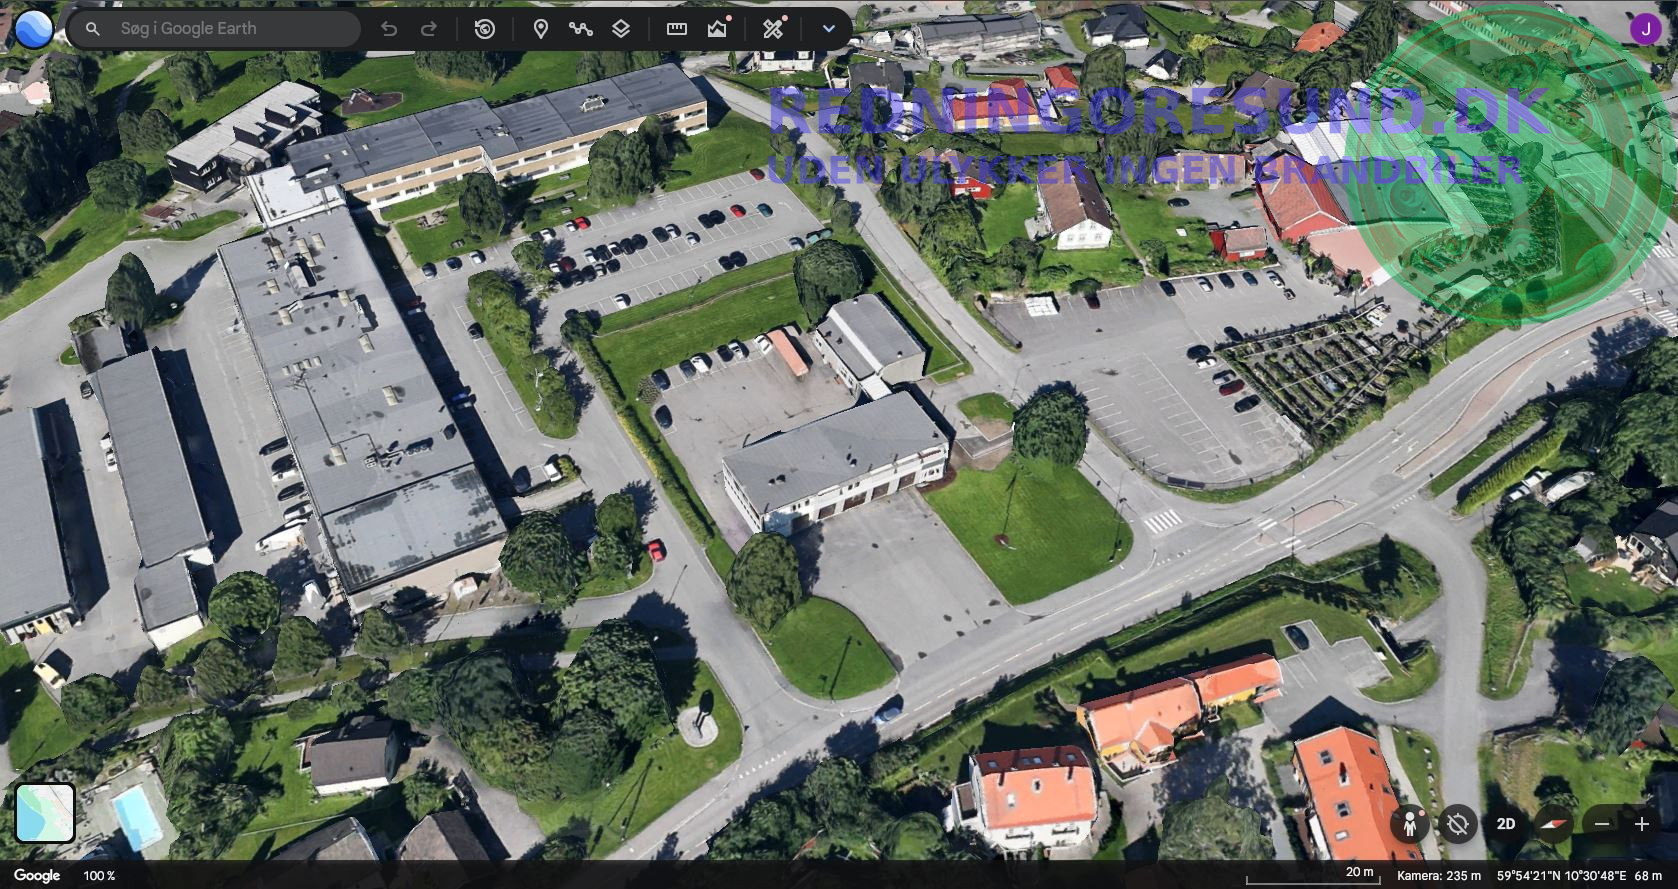
Task: Click the Google Earth logo button
Action: point(33,29)
